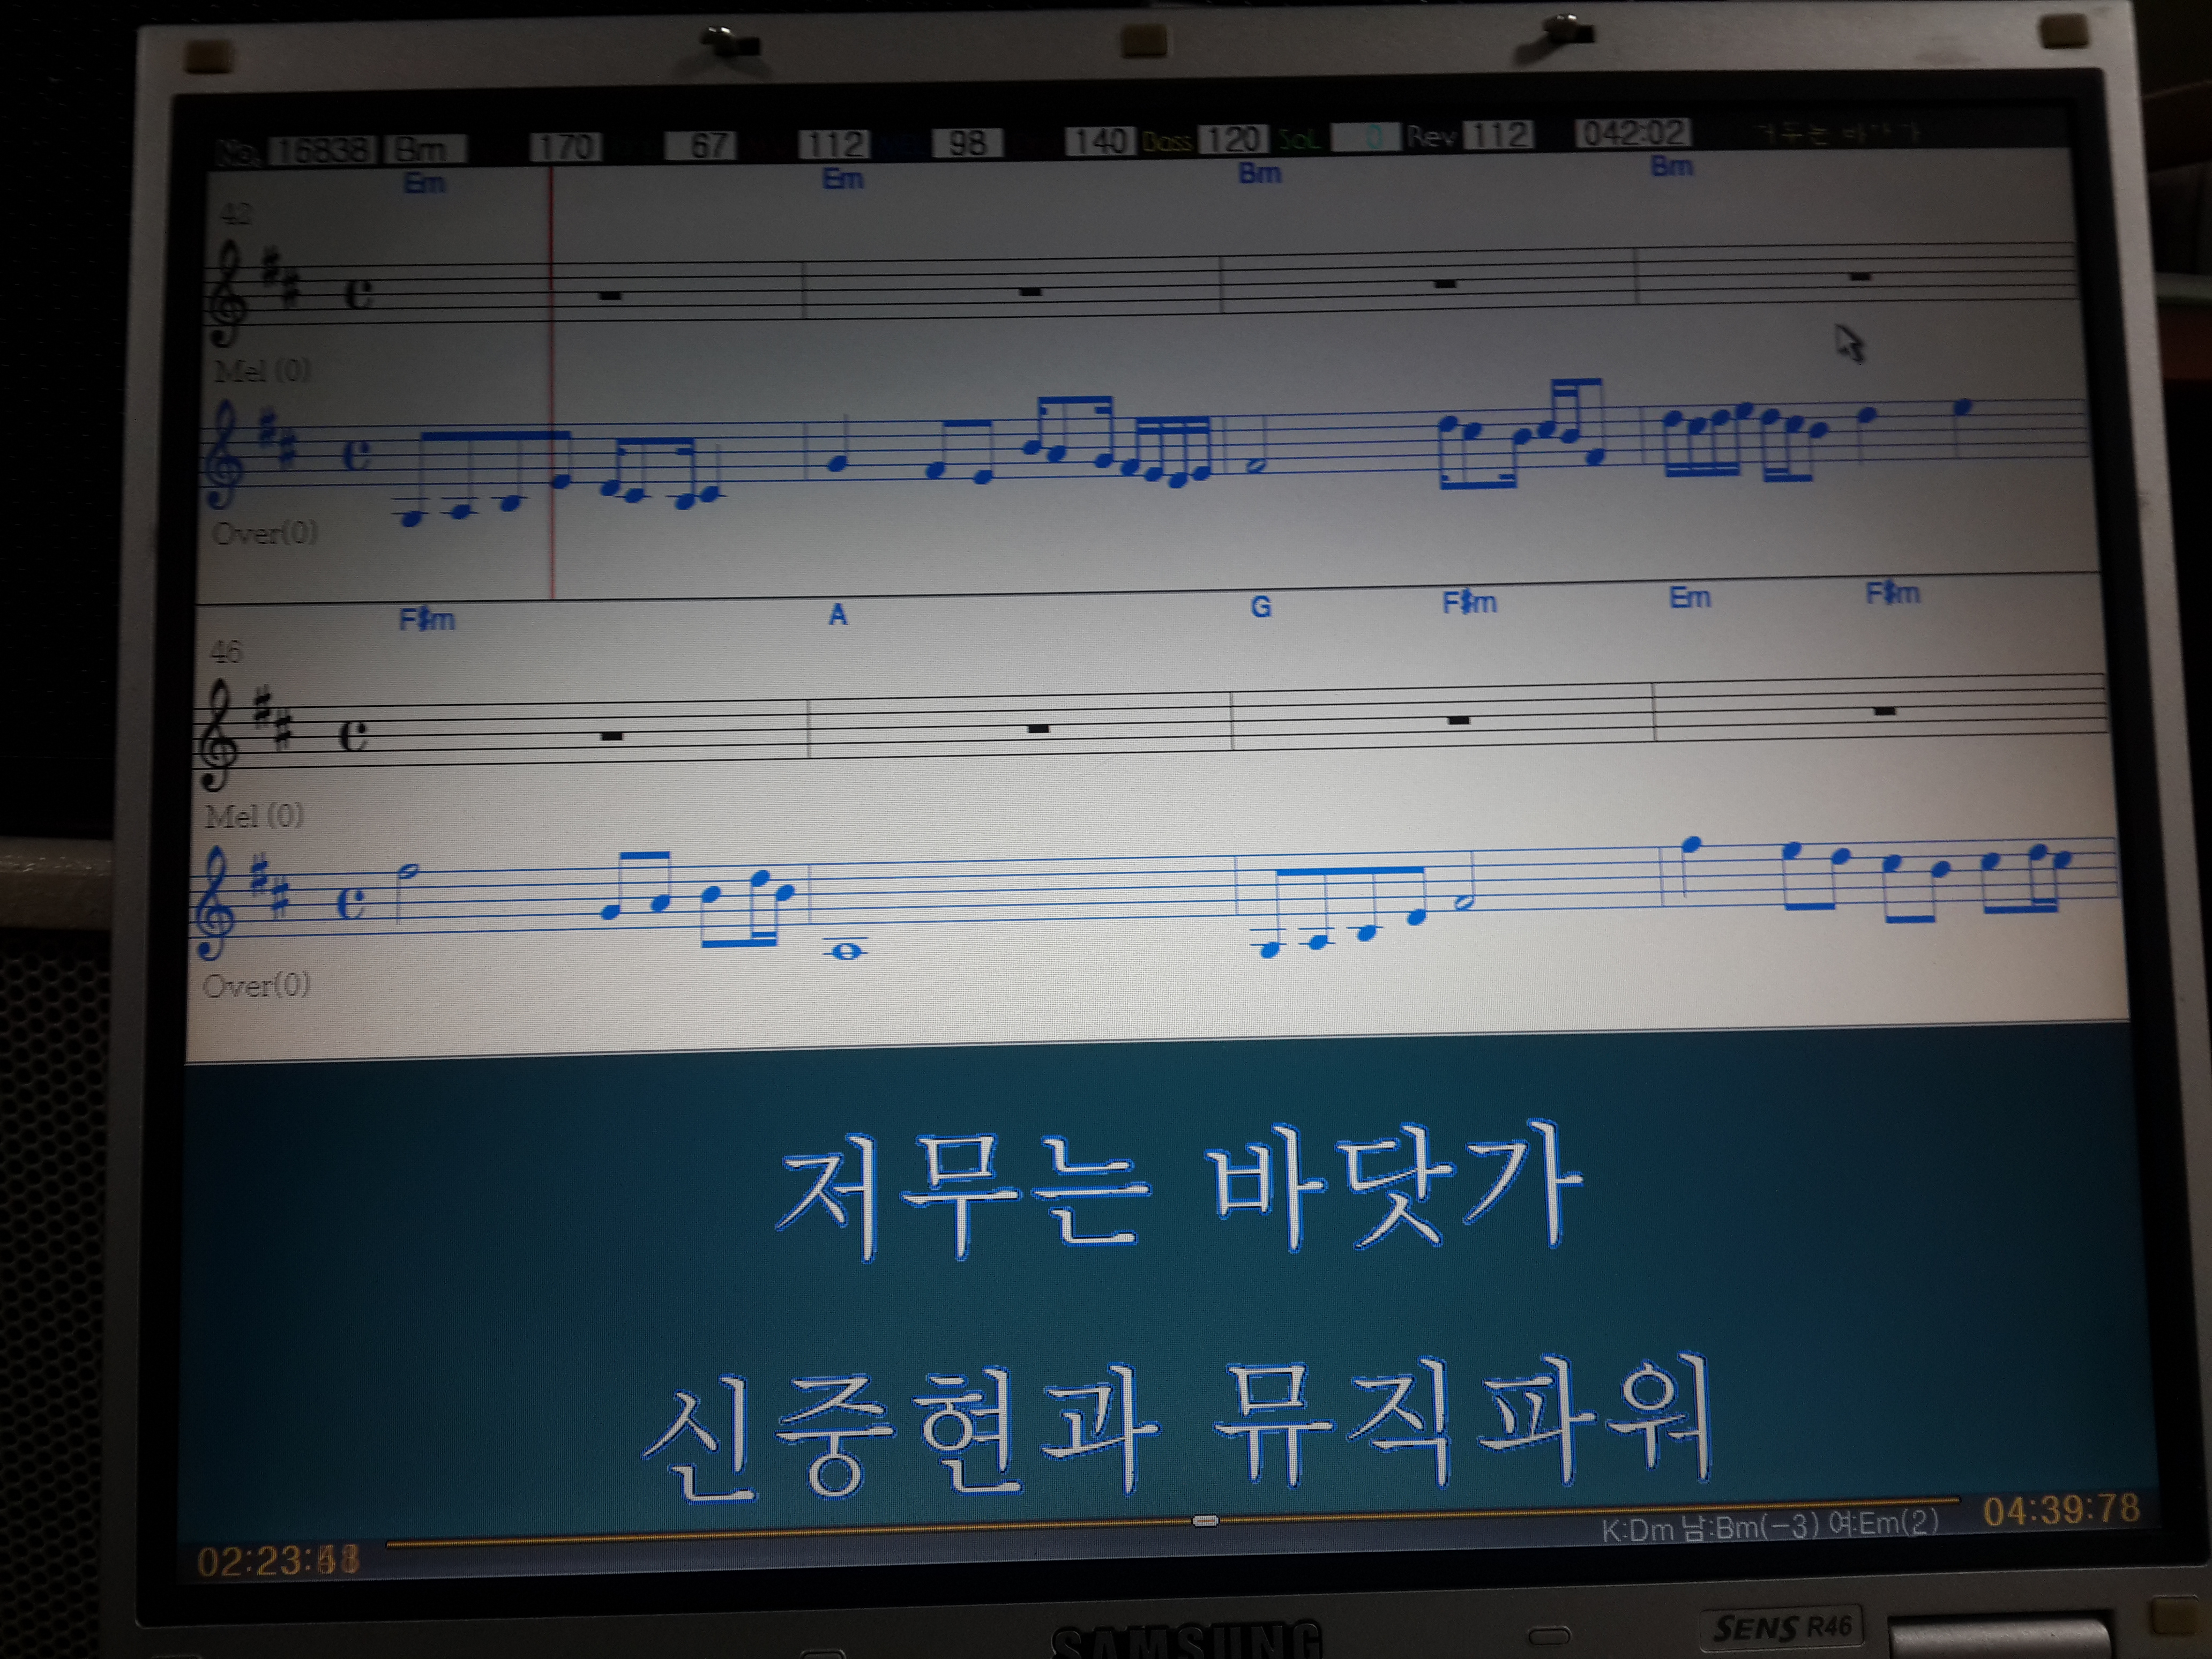2212x1659 pixels.
Task: Click the SoL value field
Action: point(1366,137)
